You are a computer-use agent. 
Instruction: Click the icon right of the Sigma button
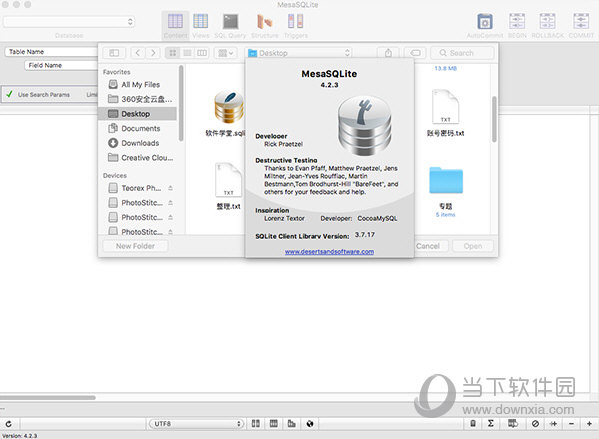point(513,423)
